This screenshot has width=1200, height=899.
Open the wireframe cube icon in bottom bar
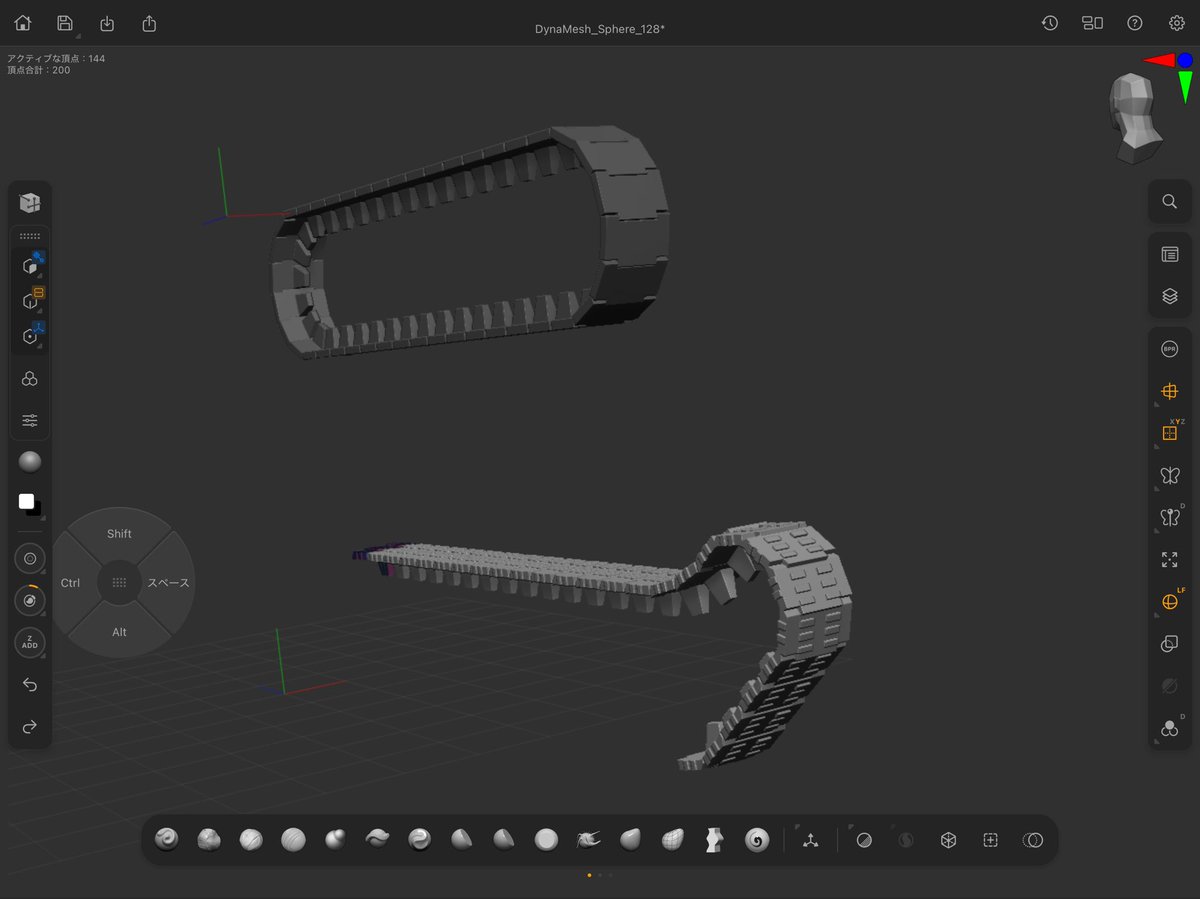pos(948,840)
